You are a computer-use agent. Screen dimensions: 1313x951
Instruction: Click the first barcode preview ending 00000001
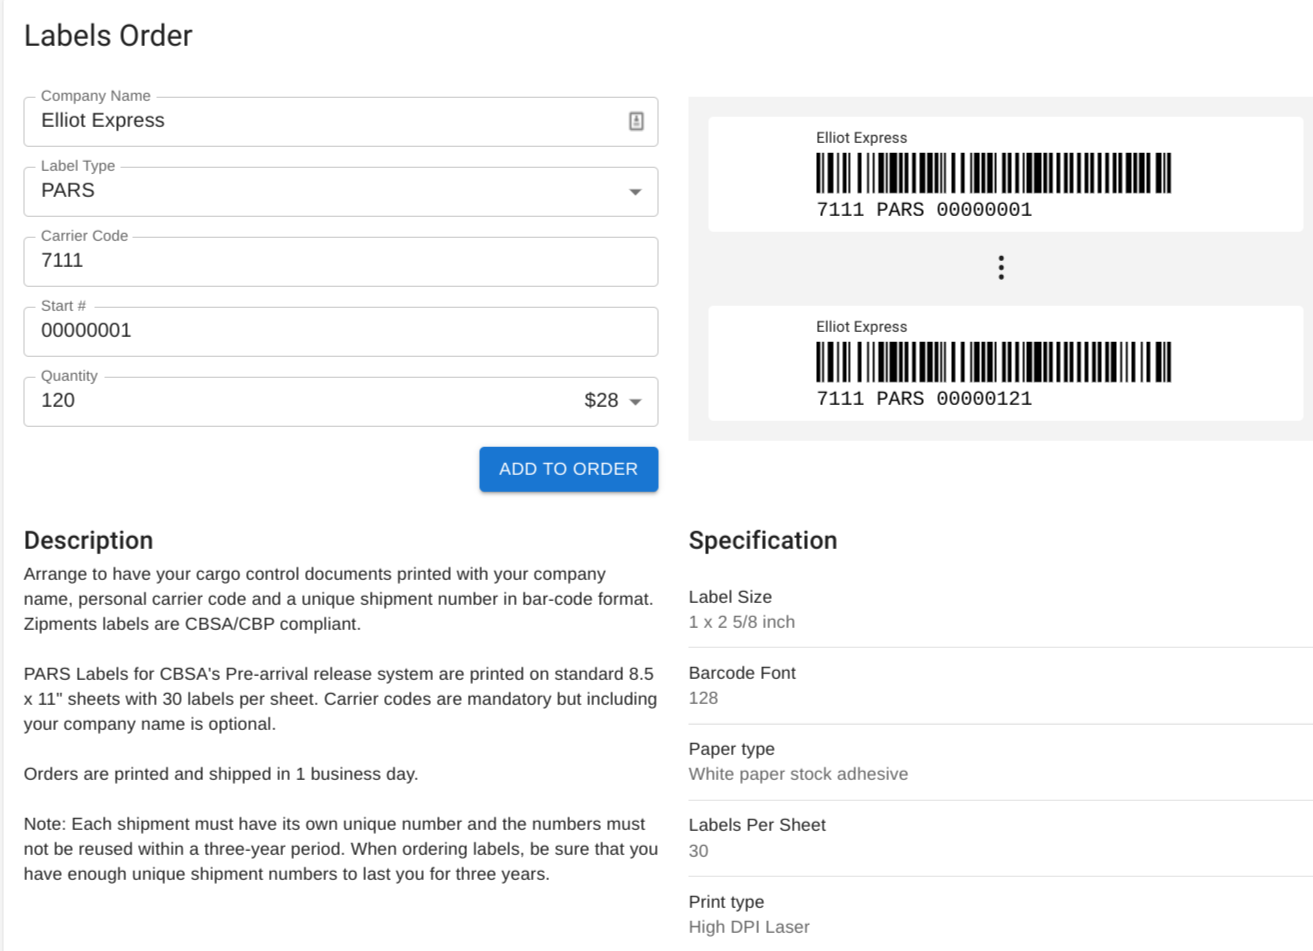pyautogui.click(x=993, y=173)
